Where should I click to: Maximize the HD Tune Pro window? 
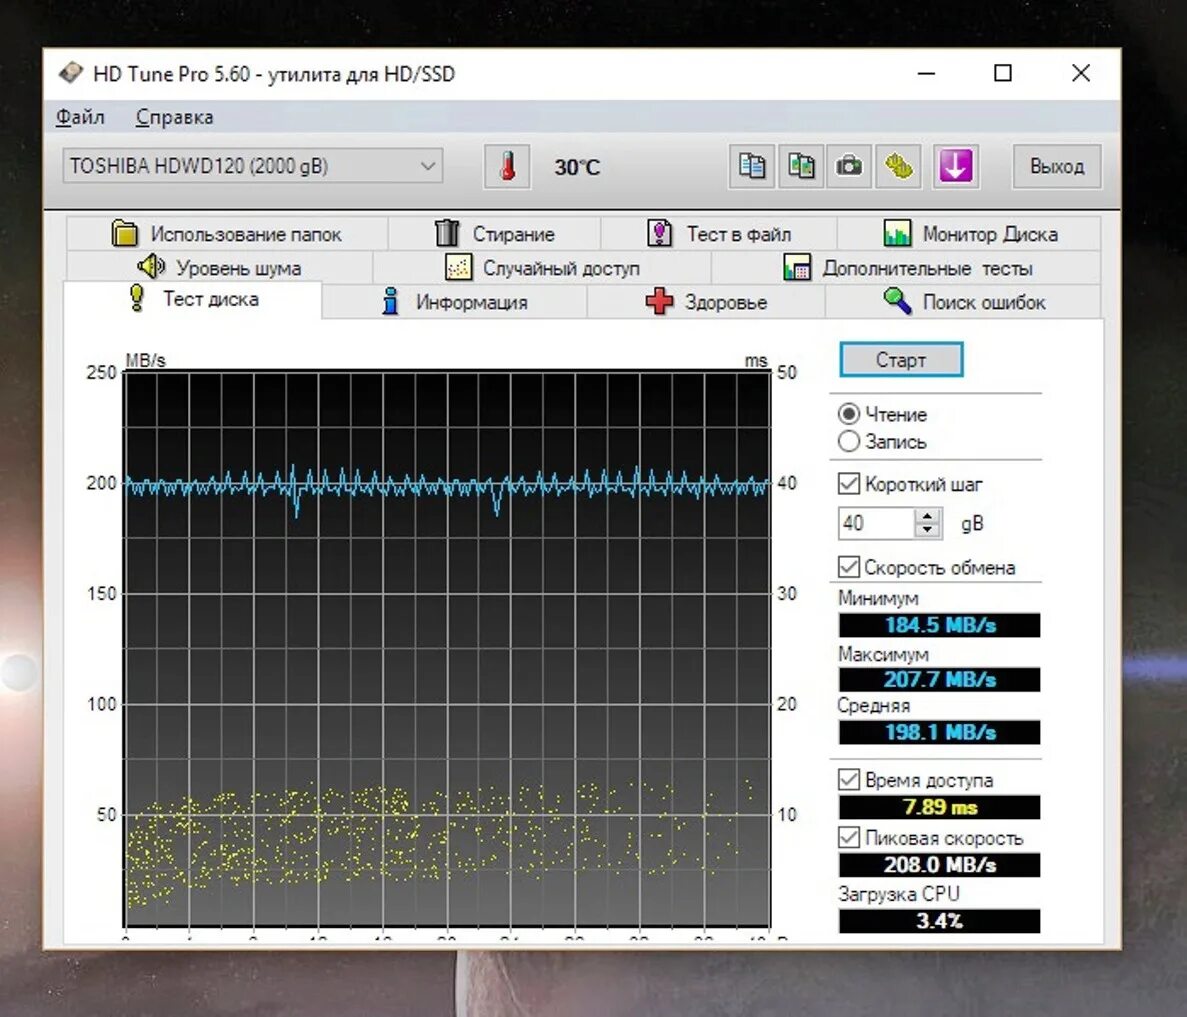(x=1003, y=73)
